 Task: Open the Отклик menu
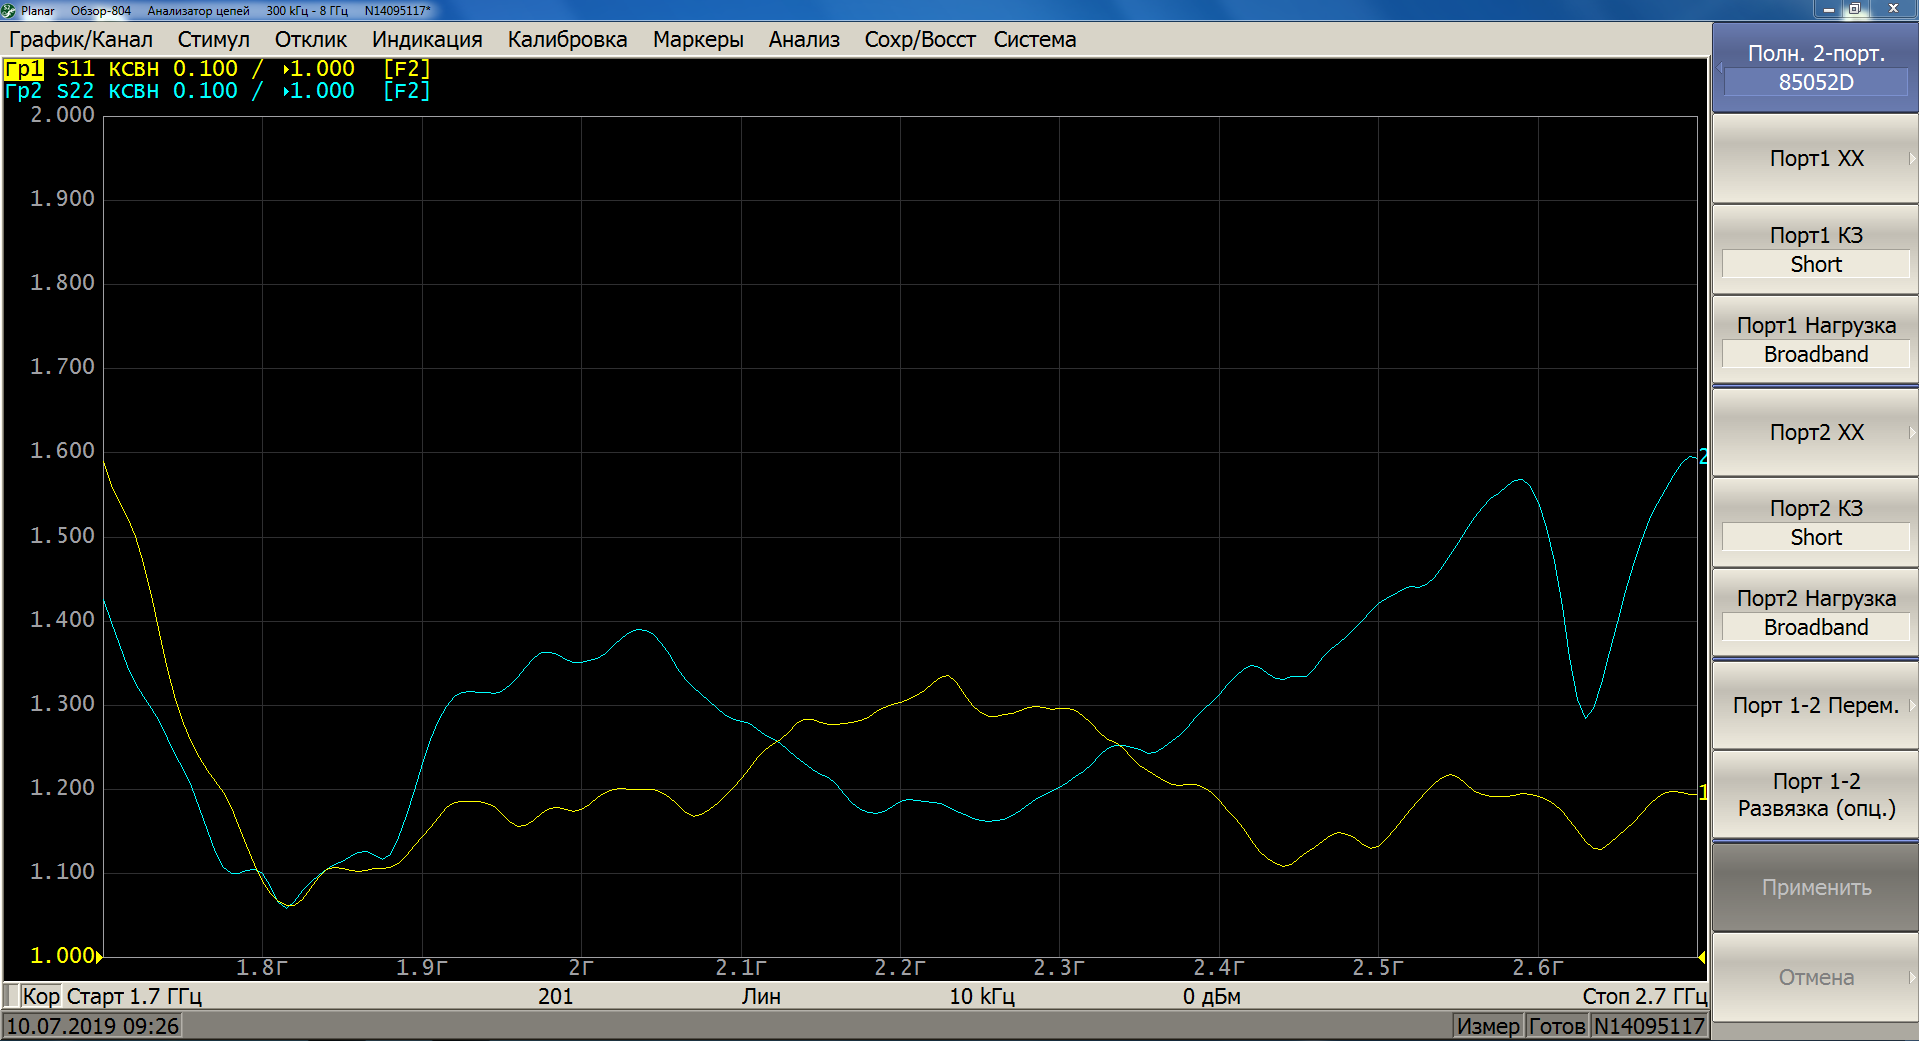click(311, 40)
